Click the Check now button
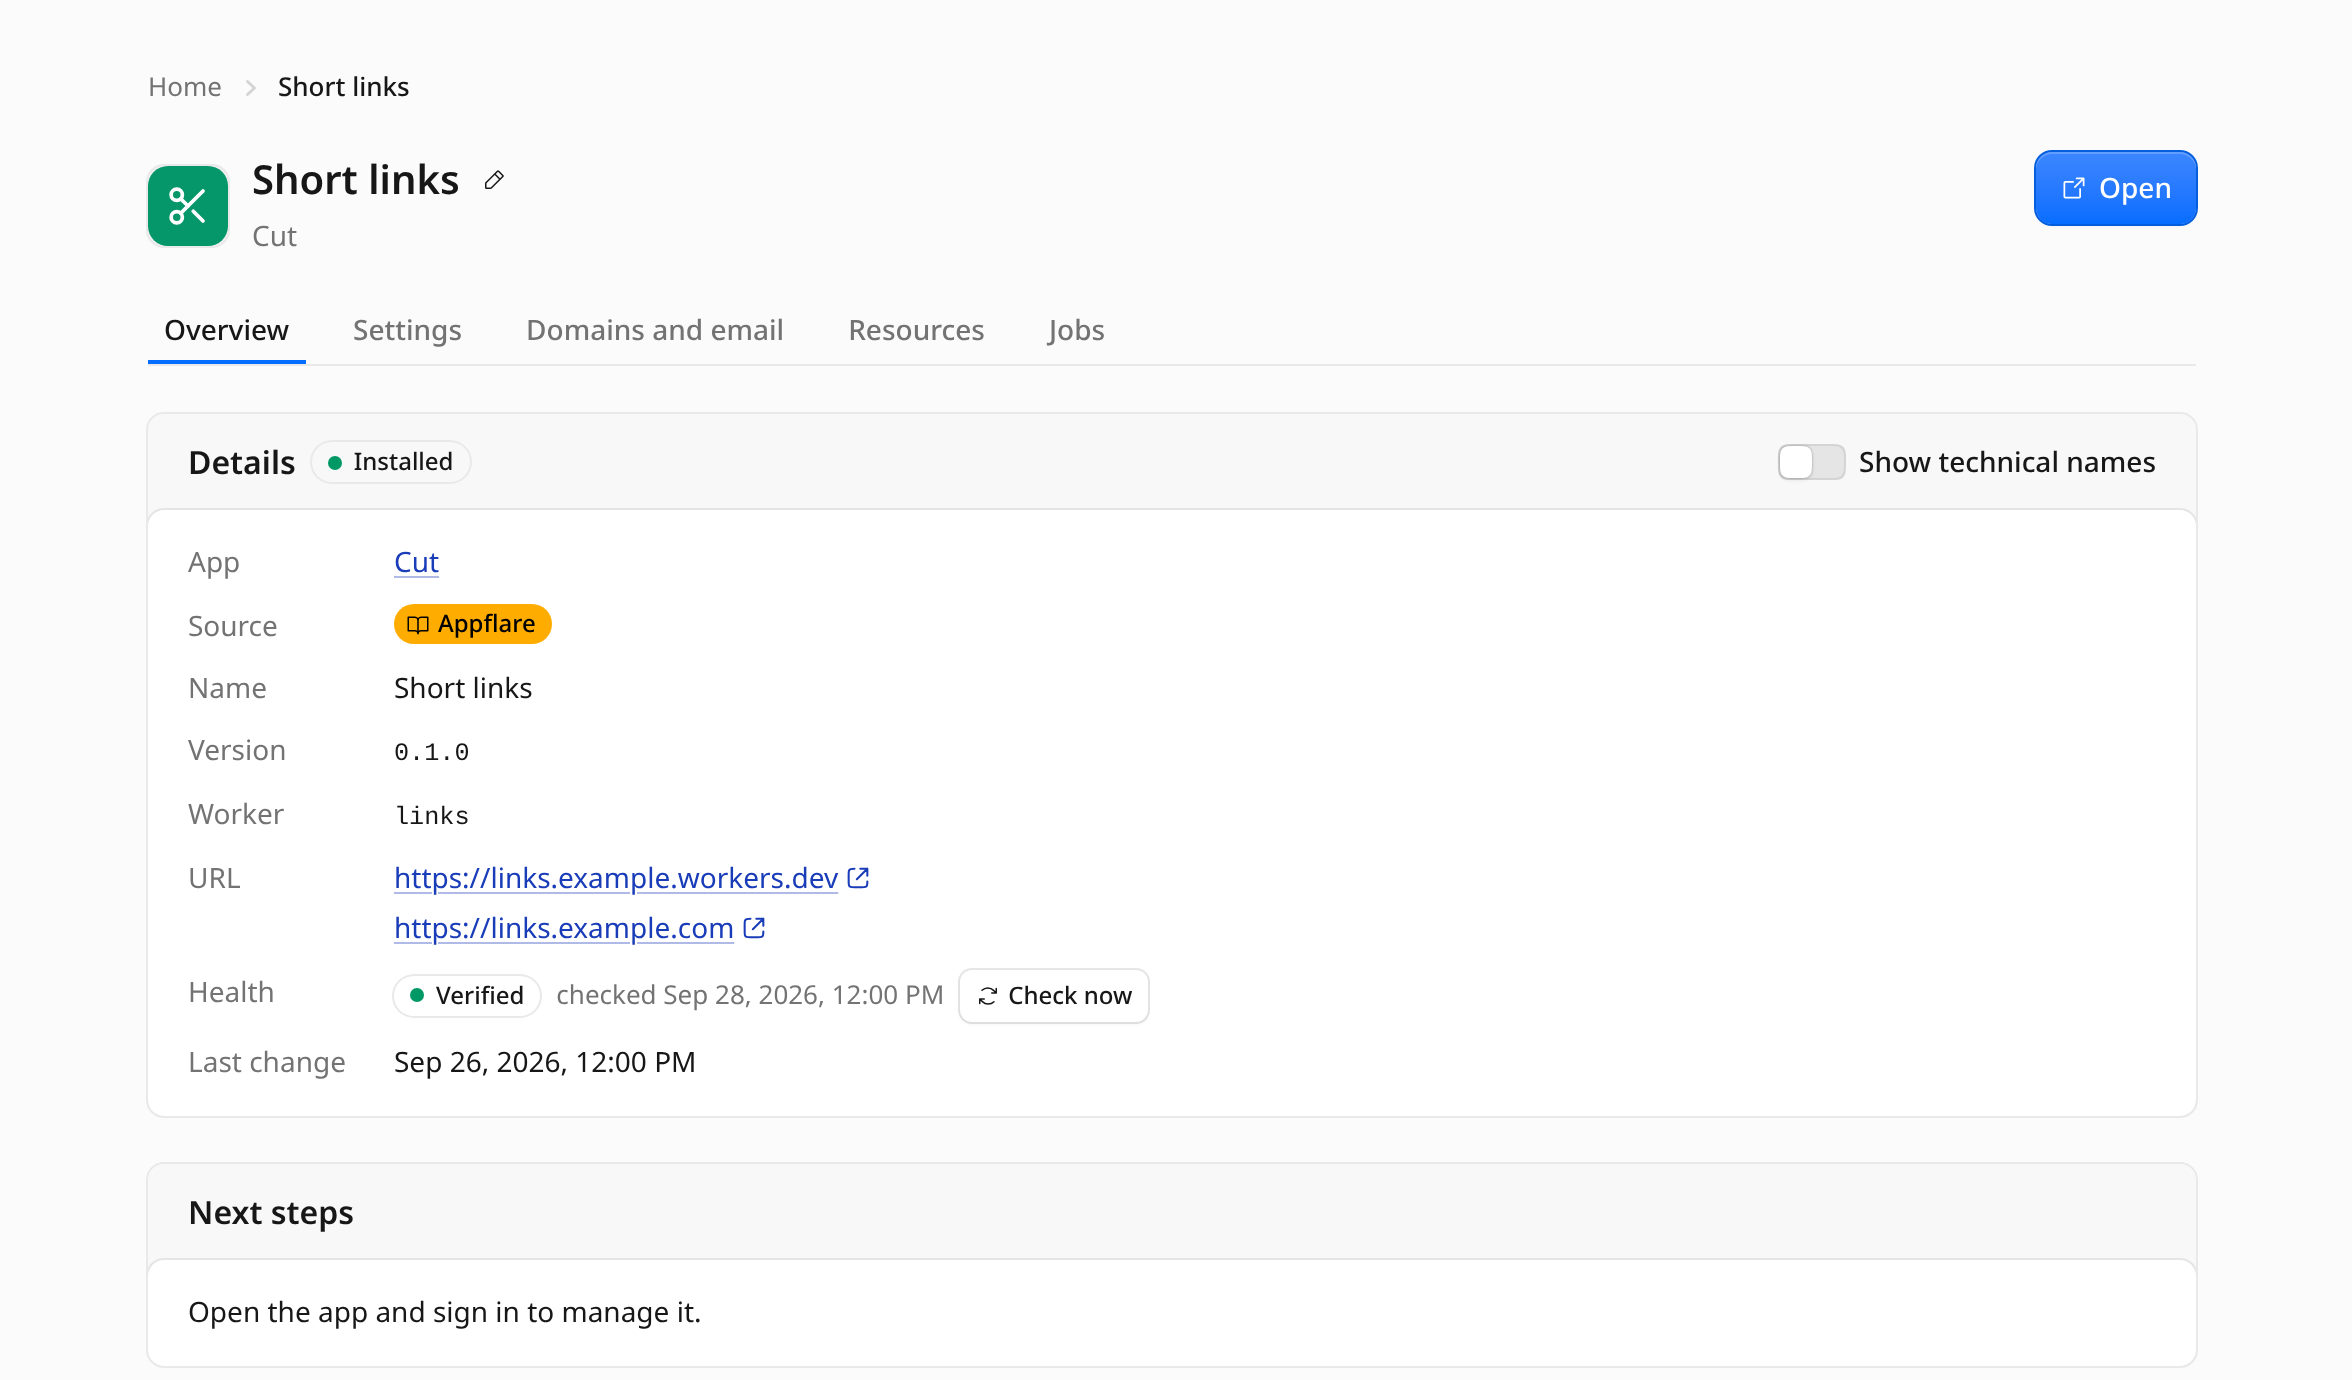The width and height of the screenshot is (2352, 1380). pyautogui.click(x=1054, y=996)
